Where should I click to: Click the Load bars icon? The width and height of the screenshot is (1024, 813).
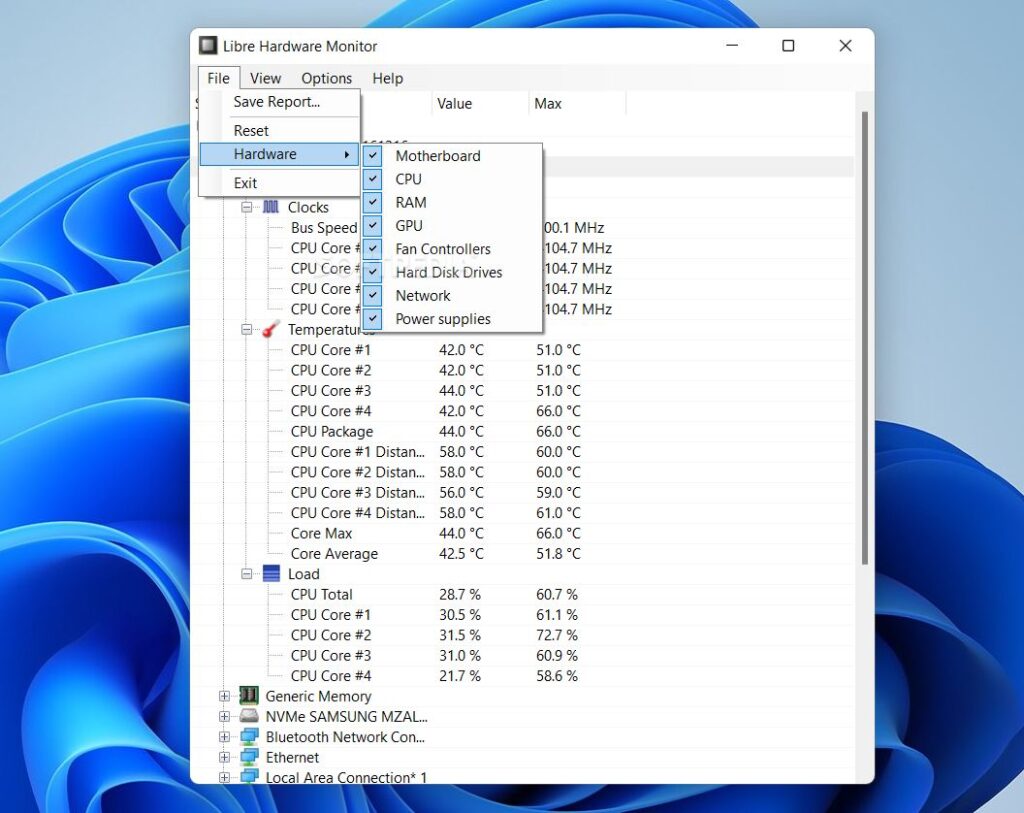tap(271, 574)
